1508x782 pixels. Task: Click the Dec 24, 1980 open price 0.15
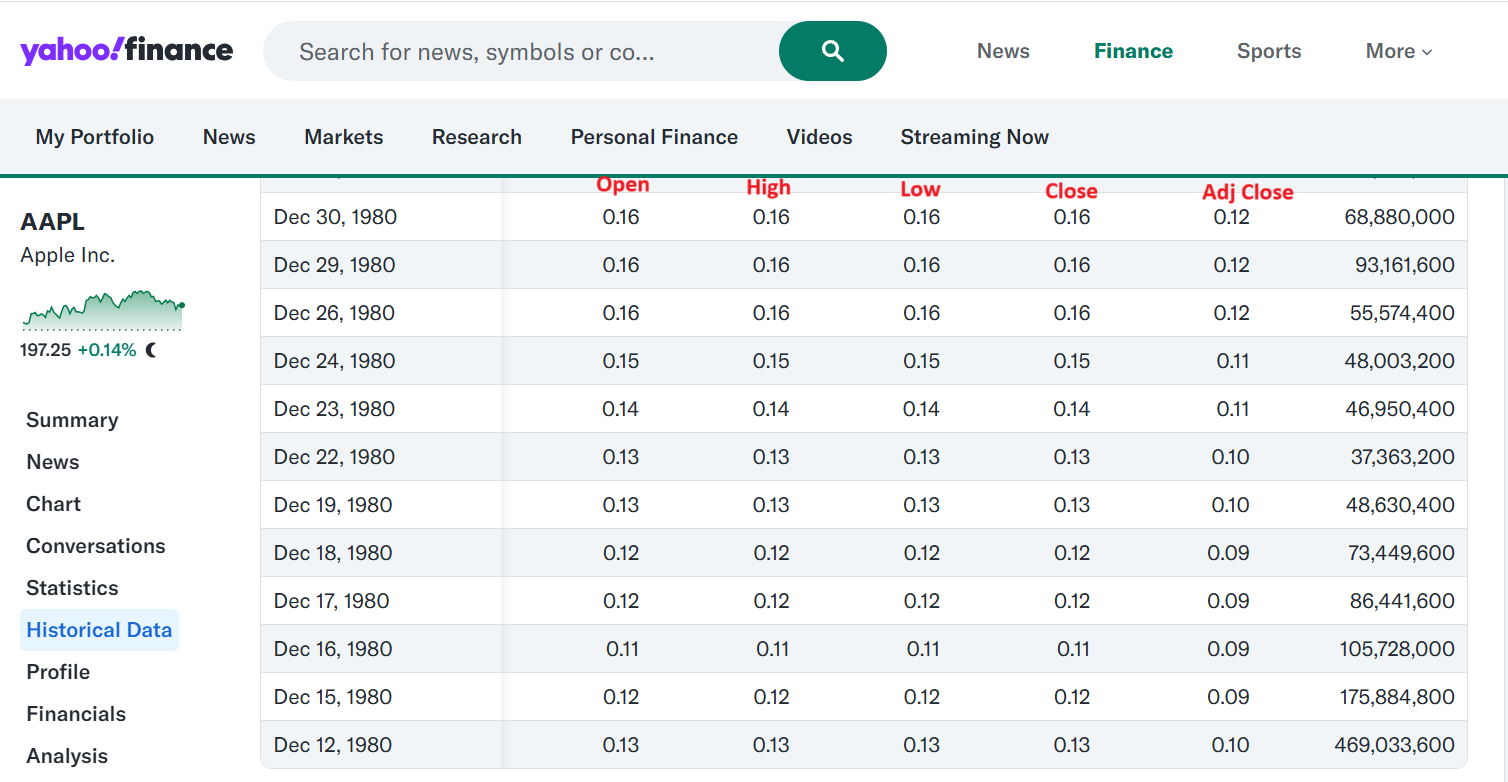click(x=621, y=361)
